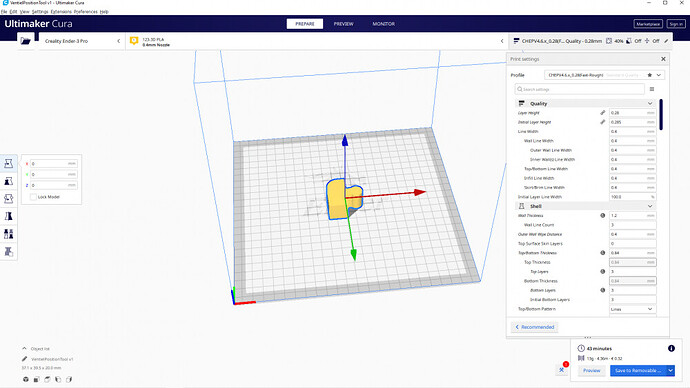Select the Rotate tool
The width and height of the screenshot is (690, 388).
[x=8, y=199]
